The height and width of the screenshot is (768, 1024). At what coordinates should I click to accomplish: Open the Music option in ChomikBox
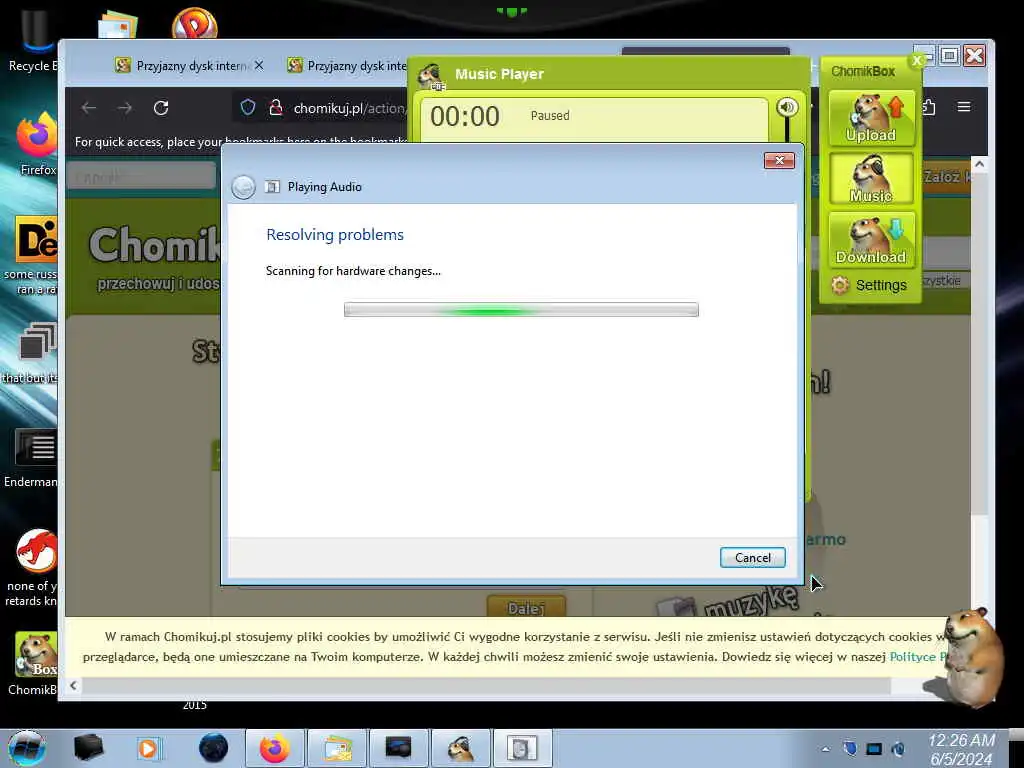[871, 178]
